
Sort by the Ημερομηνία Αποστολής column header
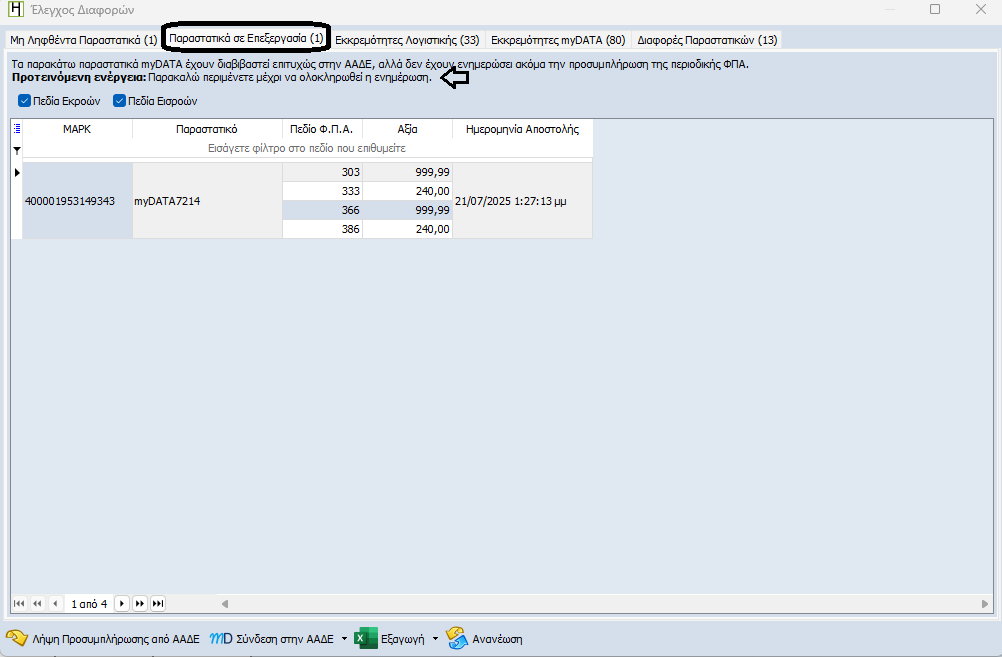(522, 129)
